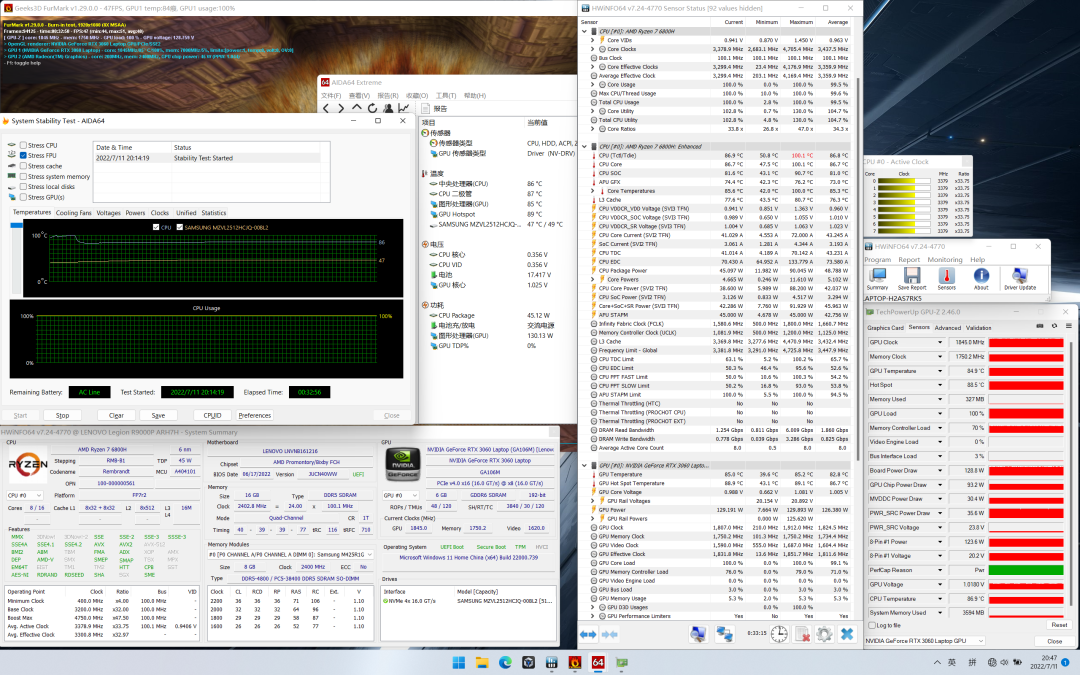Click the Preferences button
Screen dimensions: 1080x675
(x=254, y=415)
